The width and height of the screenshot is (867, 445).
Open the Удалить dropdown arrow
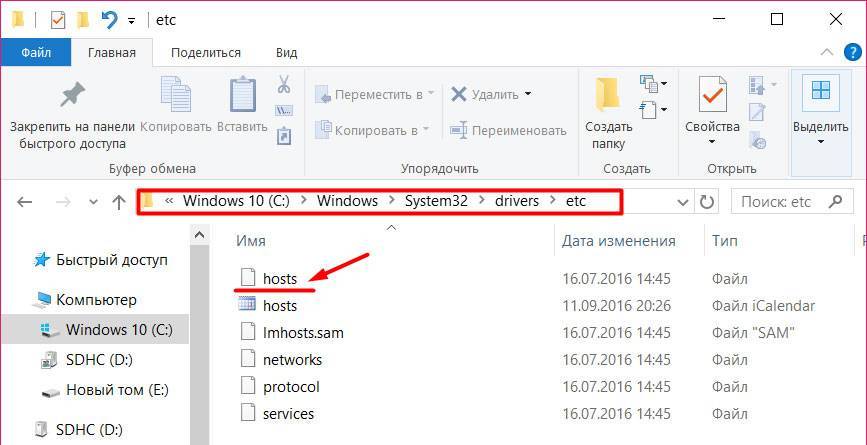[x=527, y=93]
